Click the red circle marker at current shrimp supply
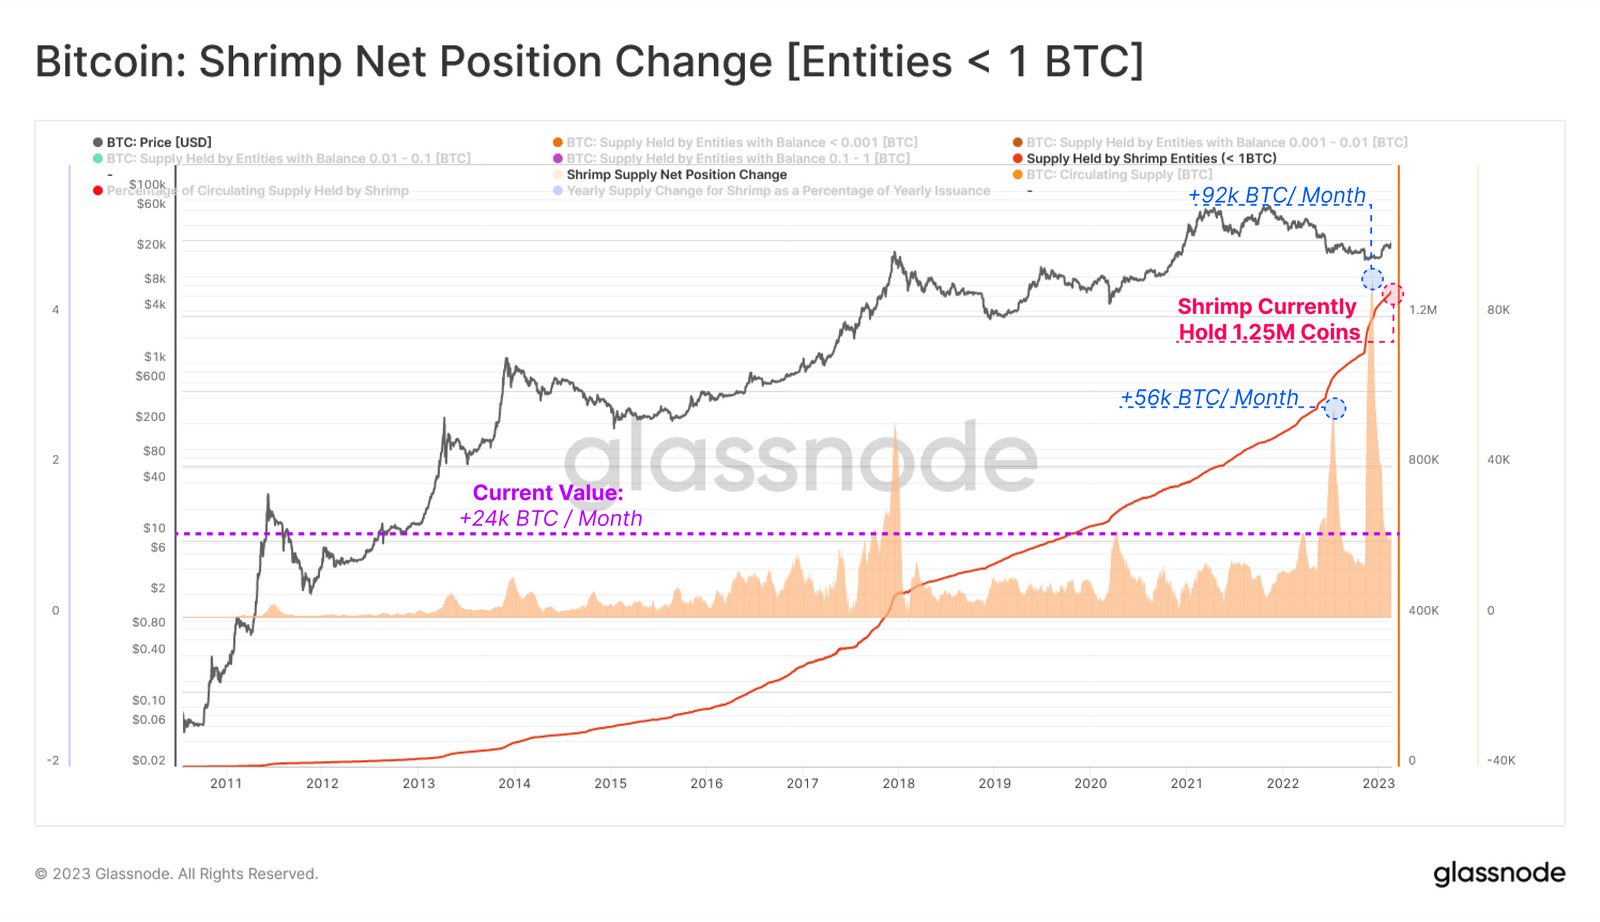The height and width of the screenshot is (922, 1600). pyautogui.click(x=1393, y=294)
